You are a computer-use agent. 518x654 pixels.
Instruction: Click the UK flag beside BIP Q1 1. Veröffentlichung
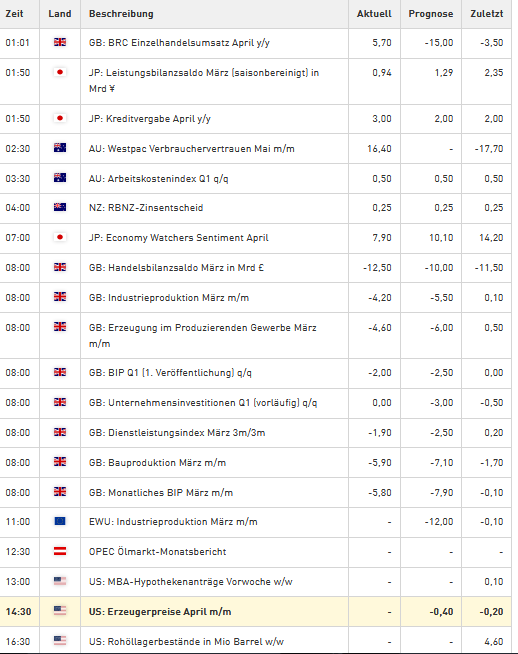point(60,372)
